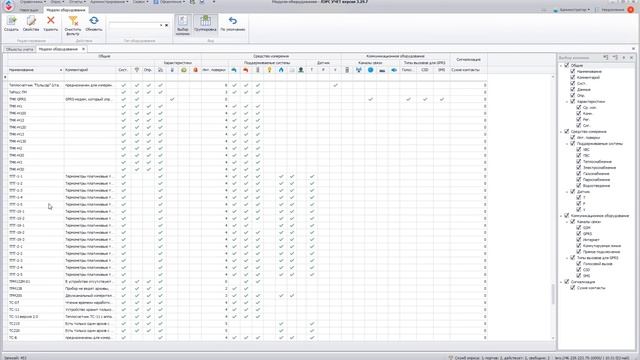This screenshot has height=360, width=640.
Task: Toggle the Интернет channel checkbox
Action: click(579, 240)
